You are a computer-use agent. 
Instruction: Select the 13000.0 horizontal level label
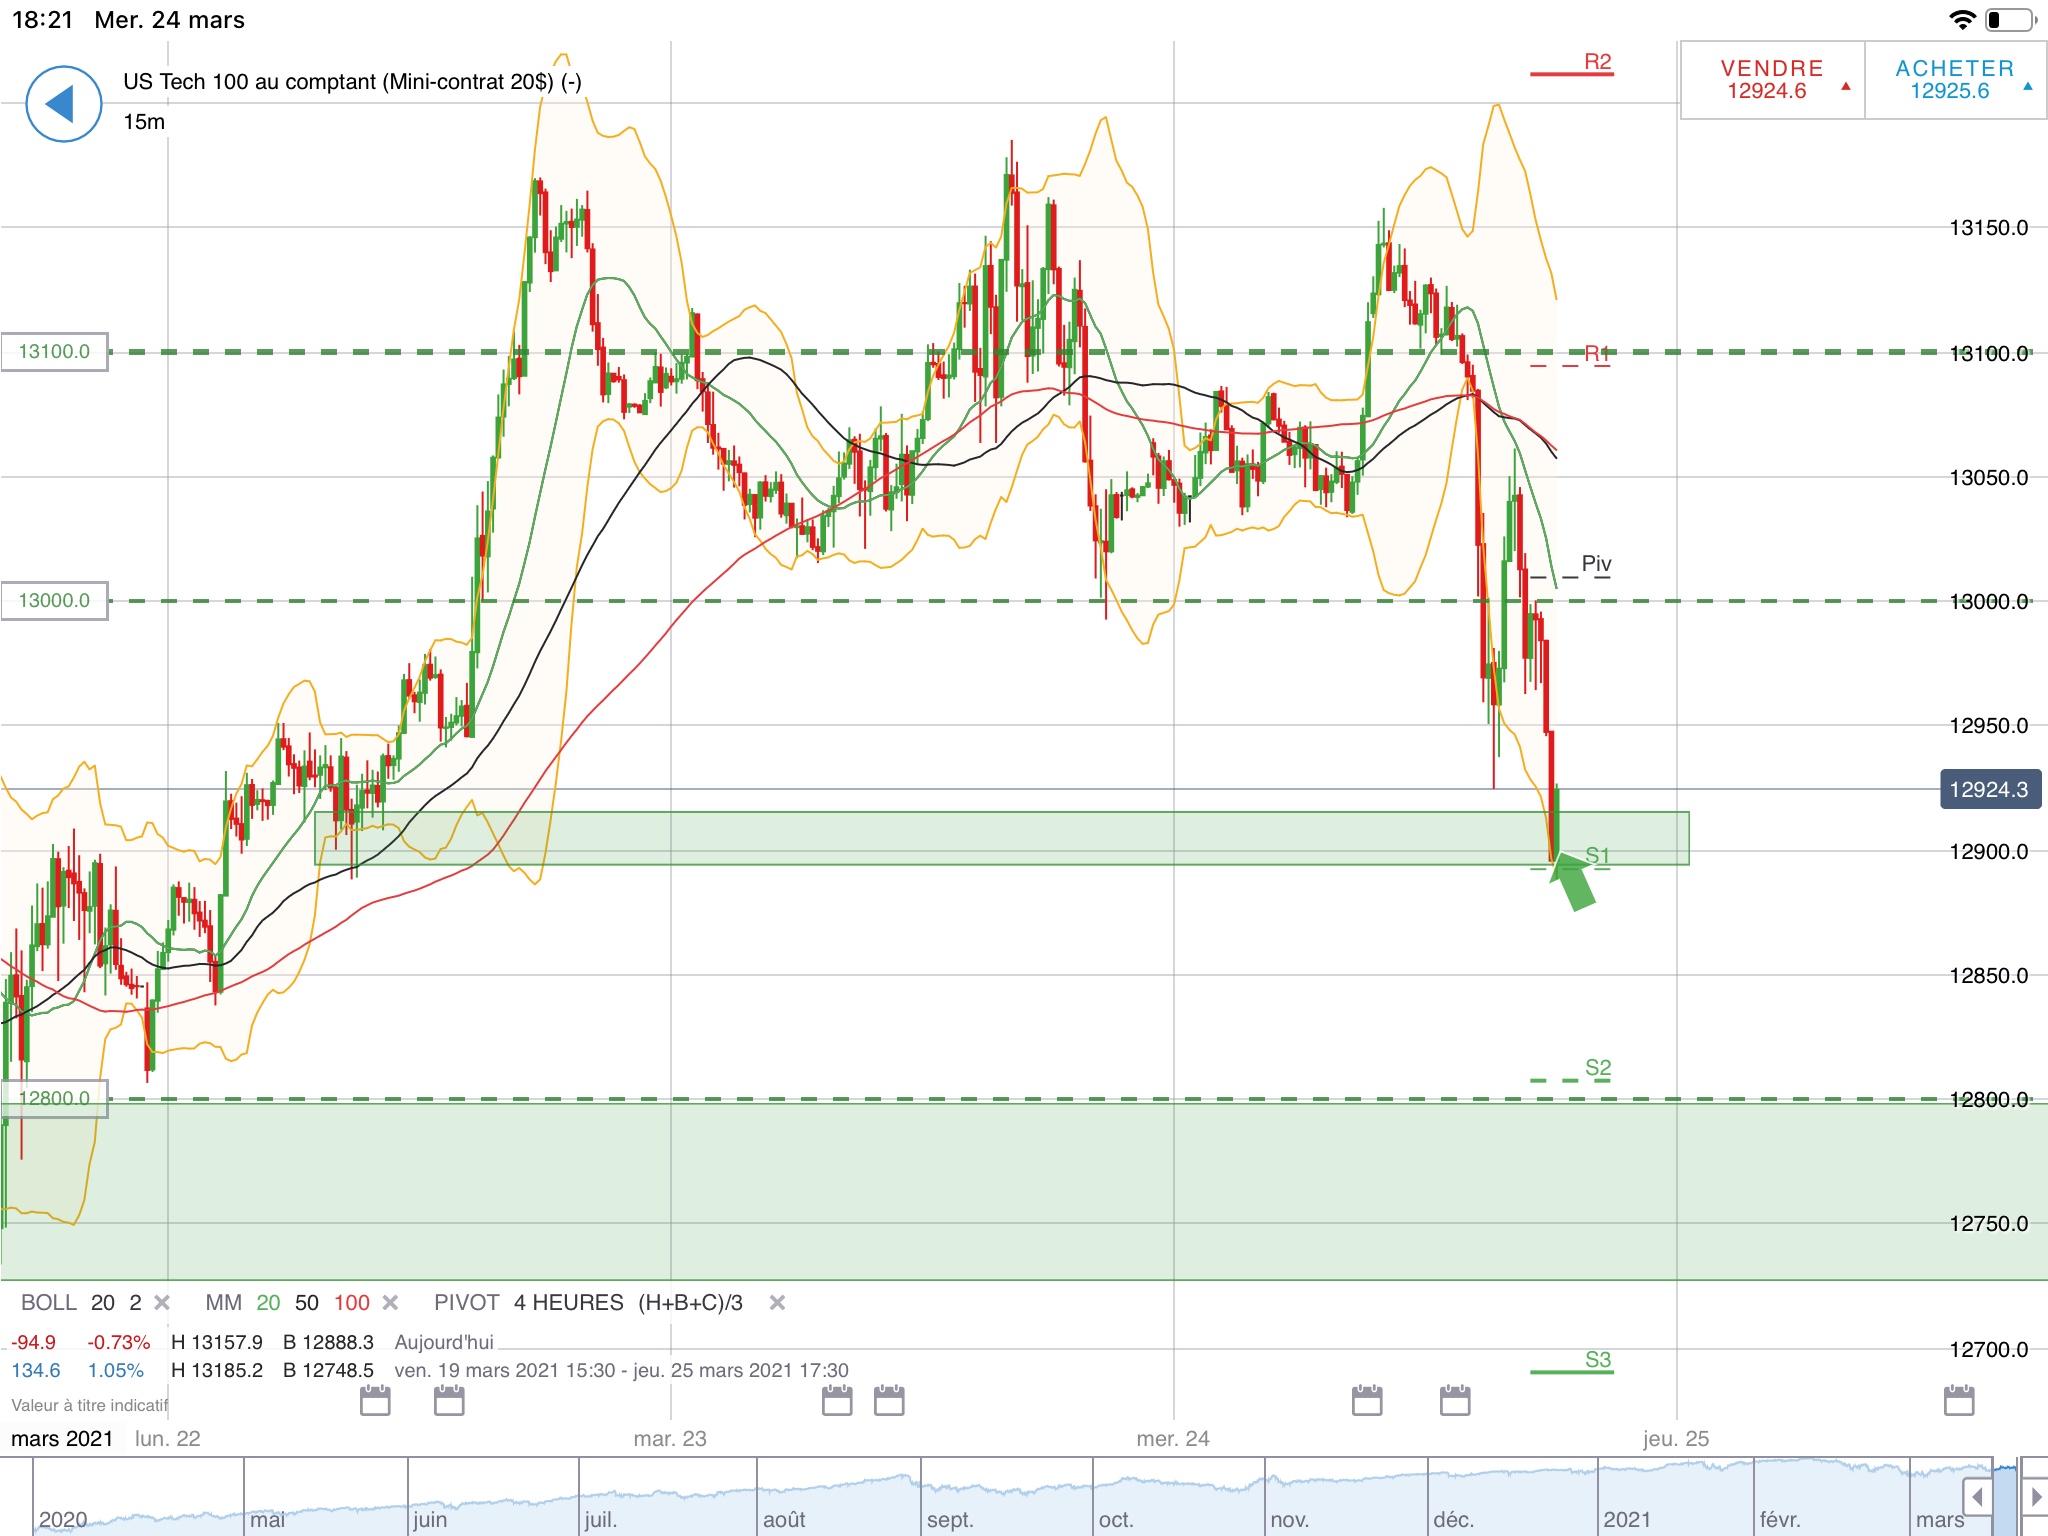[54, 601]
